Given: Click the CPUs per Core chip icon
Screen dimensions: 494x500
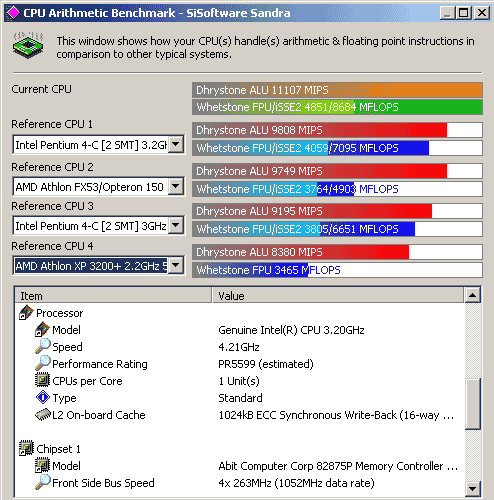Looking at the screenshot, I should tap(42, 380).
